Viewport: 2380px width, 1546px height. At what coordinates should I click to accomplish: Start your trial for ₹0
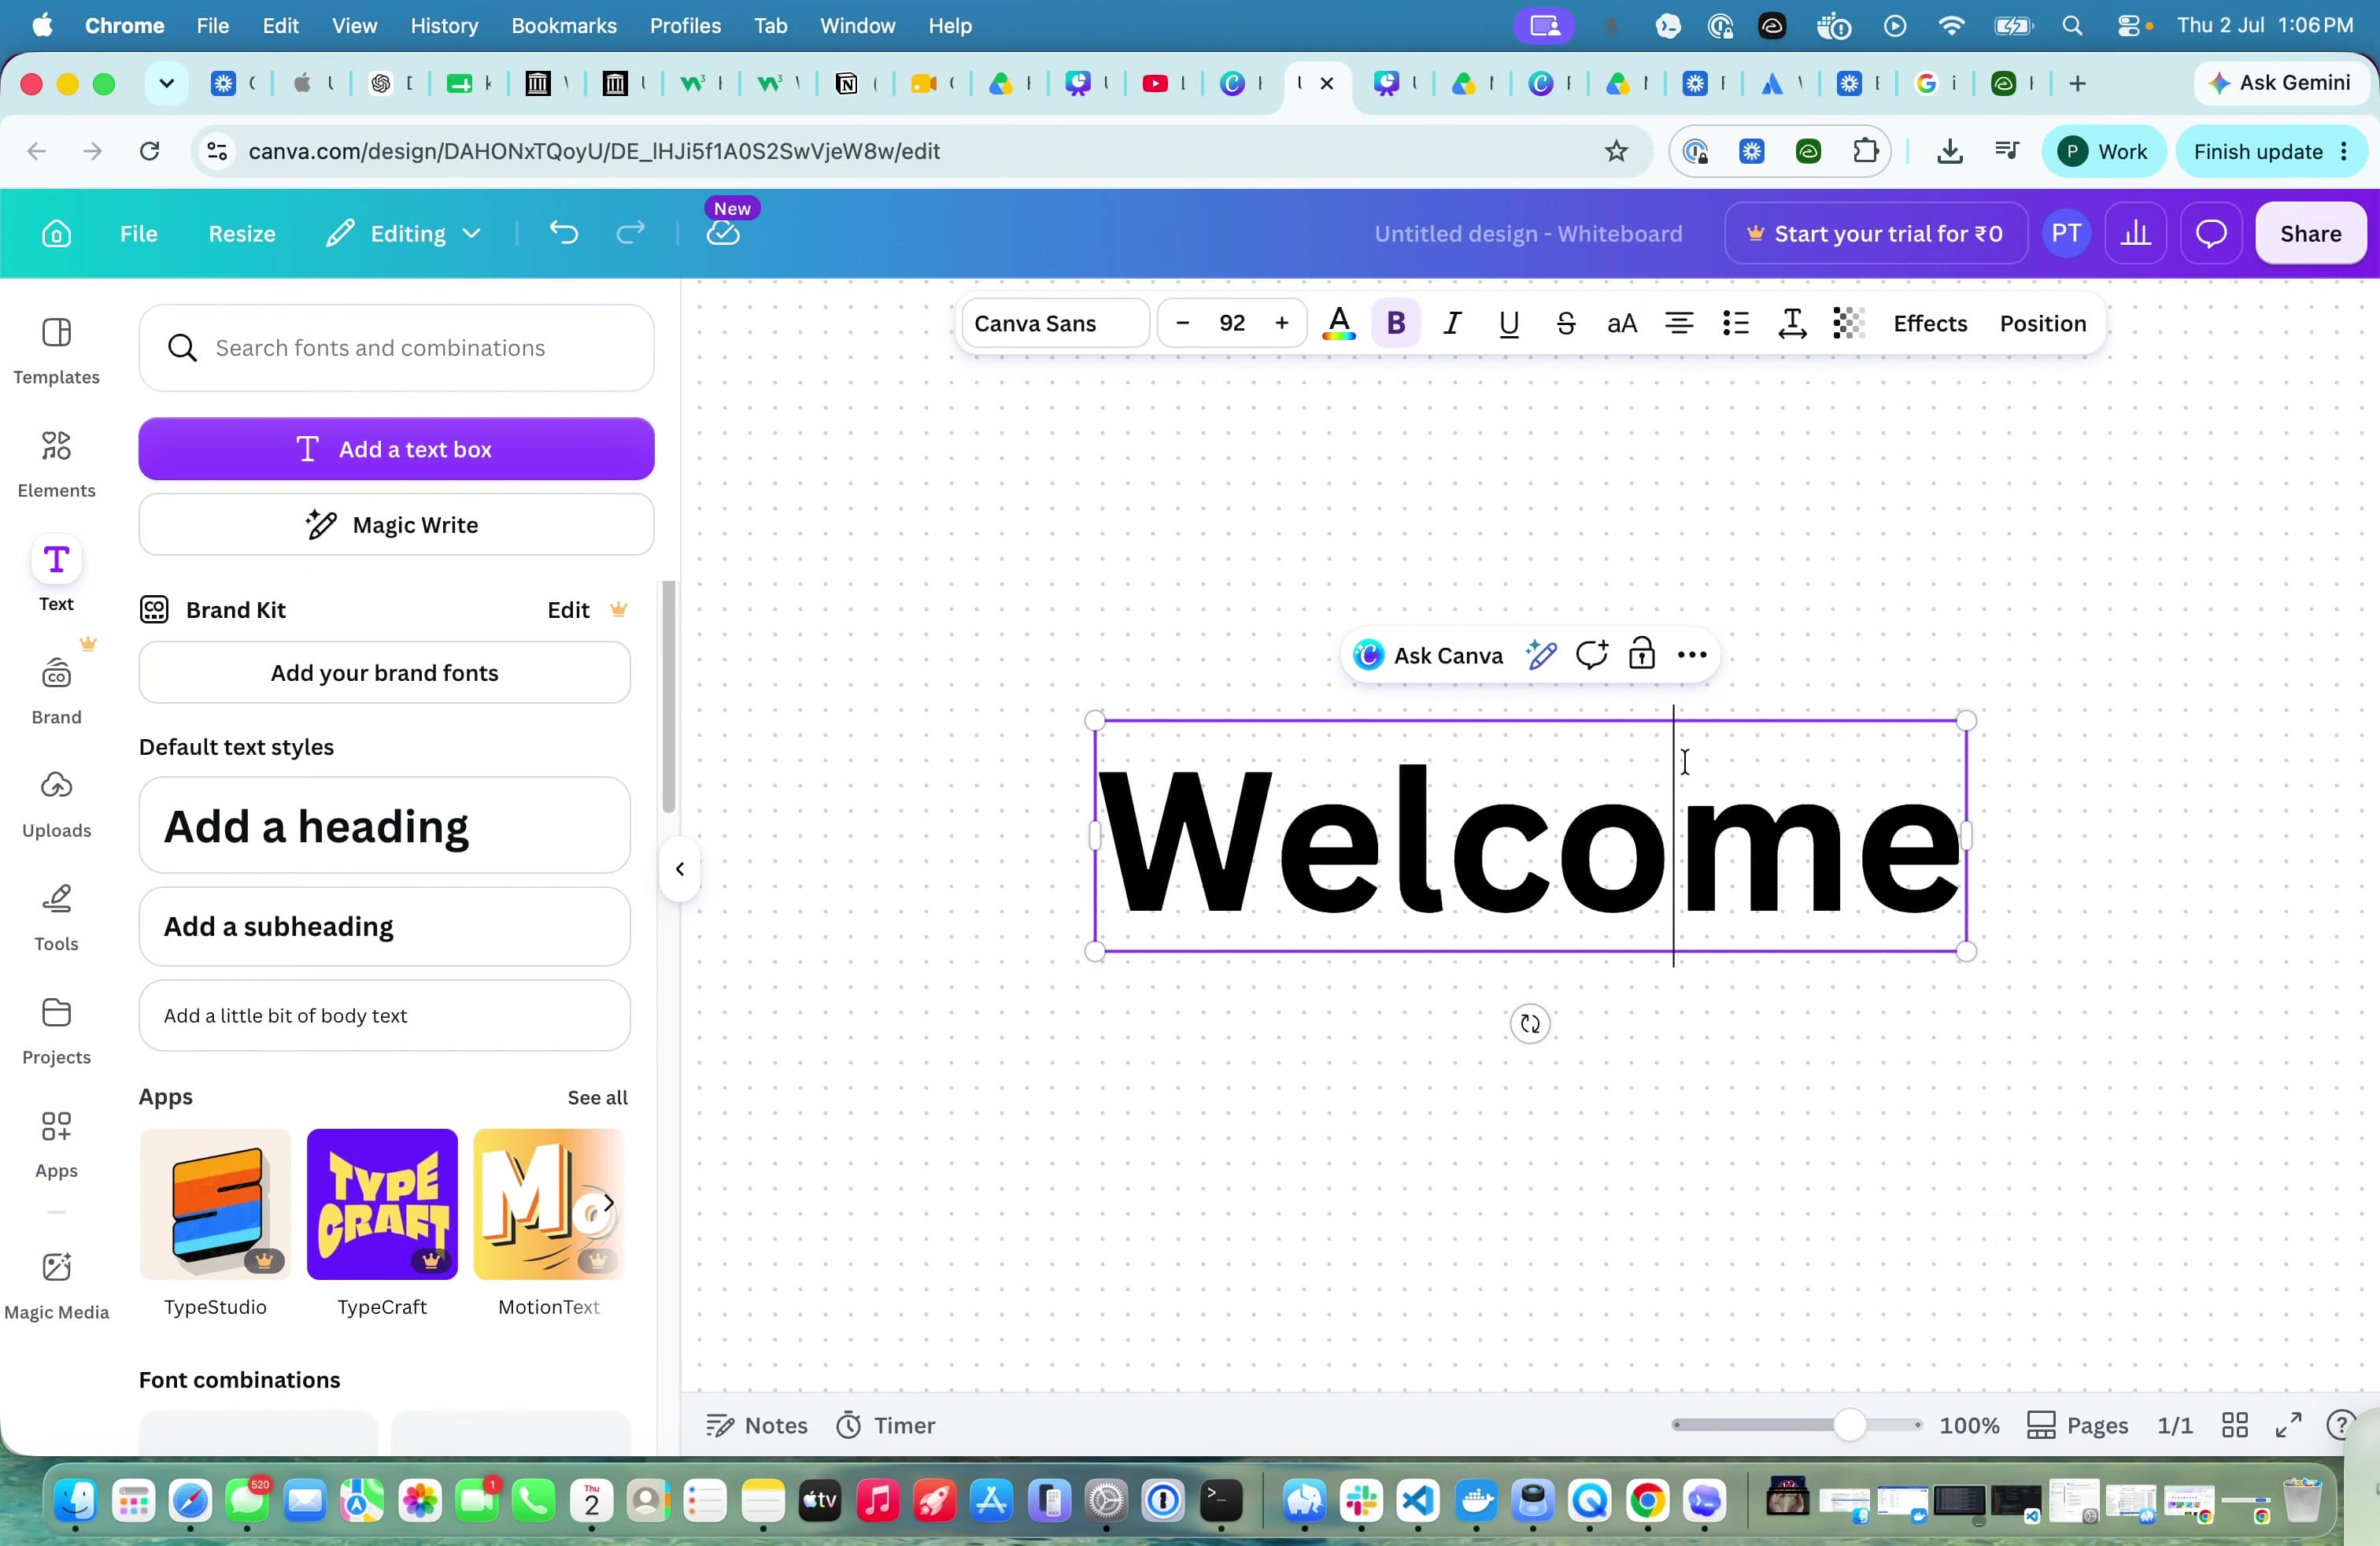coord(1875,234)
